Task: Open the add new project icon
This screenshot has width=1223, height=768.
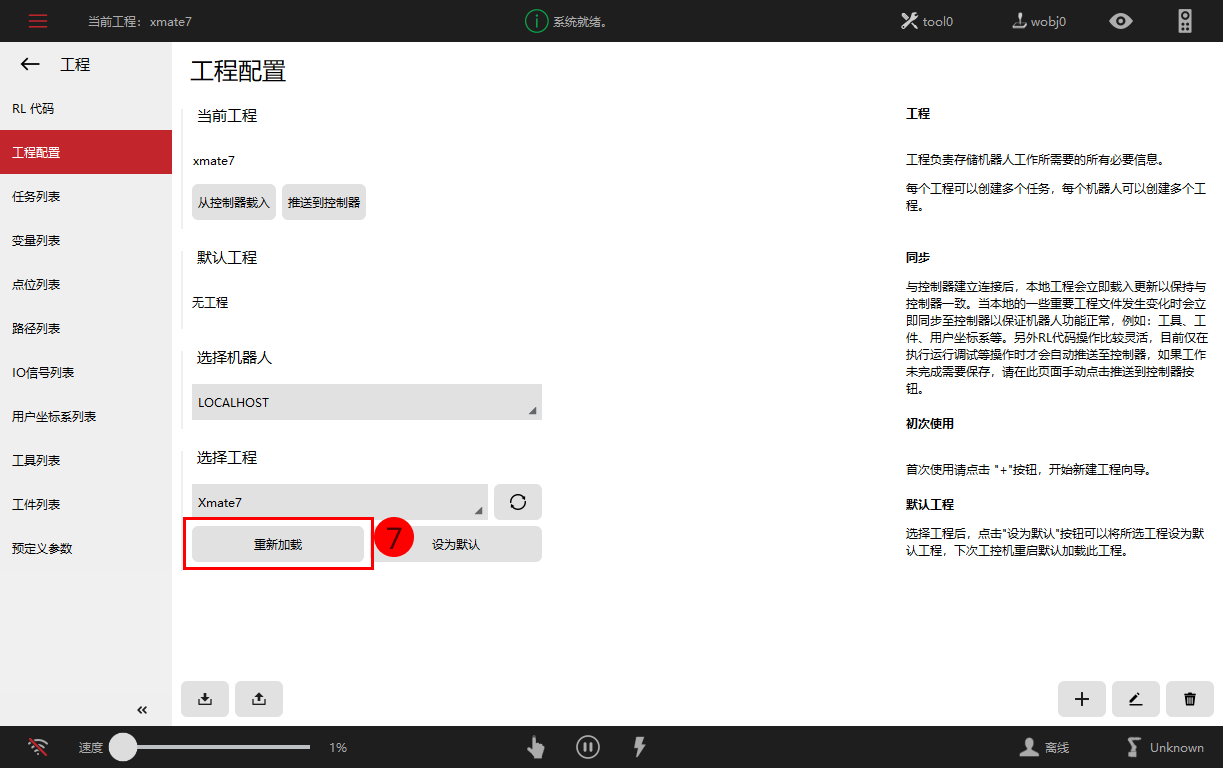Action: tap(1081, 699)
